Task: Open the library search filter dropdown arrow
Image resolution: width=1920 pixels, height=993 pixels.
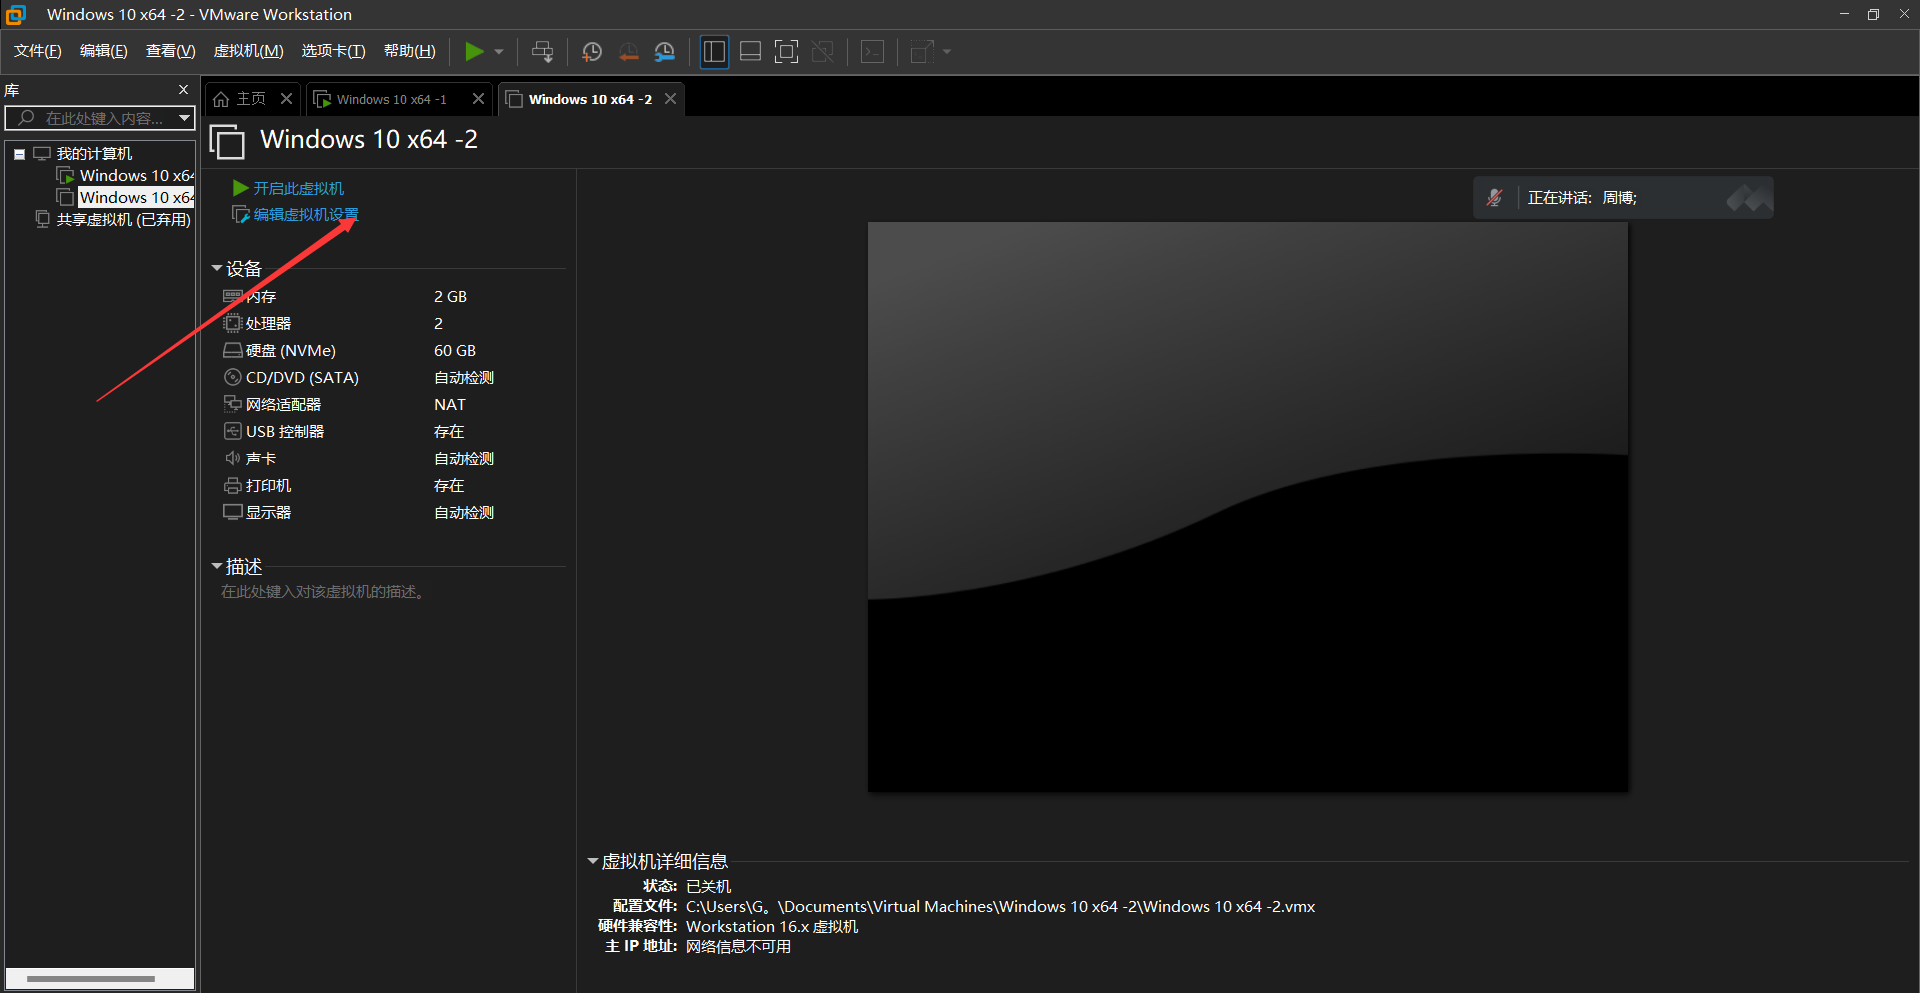Action: [184, 118]
